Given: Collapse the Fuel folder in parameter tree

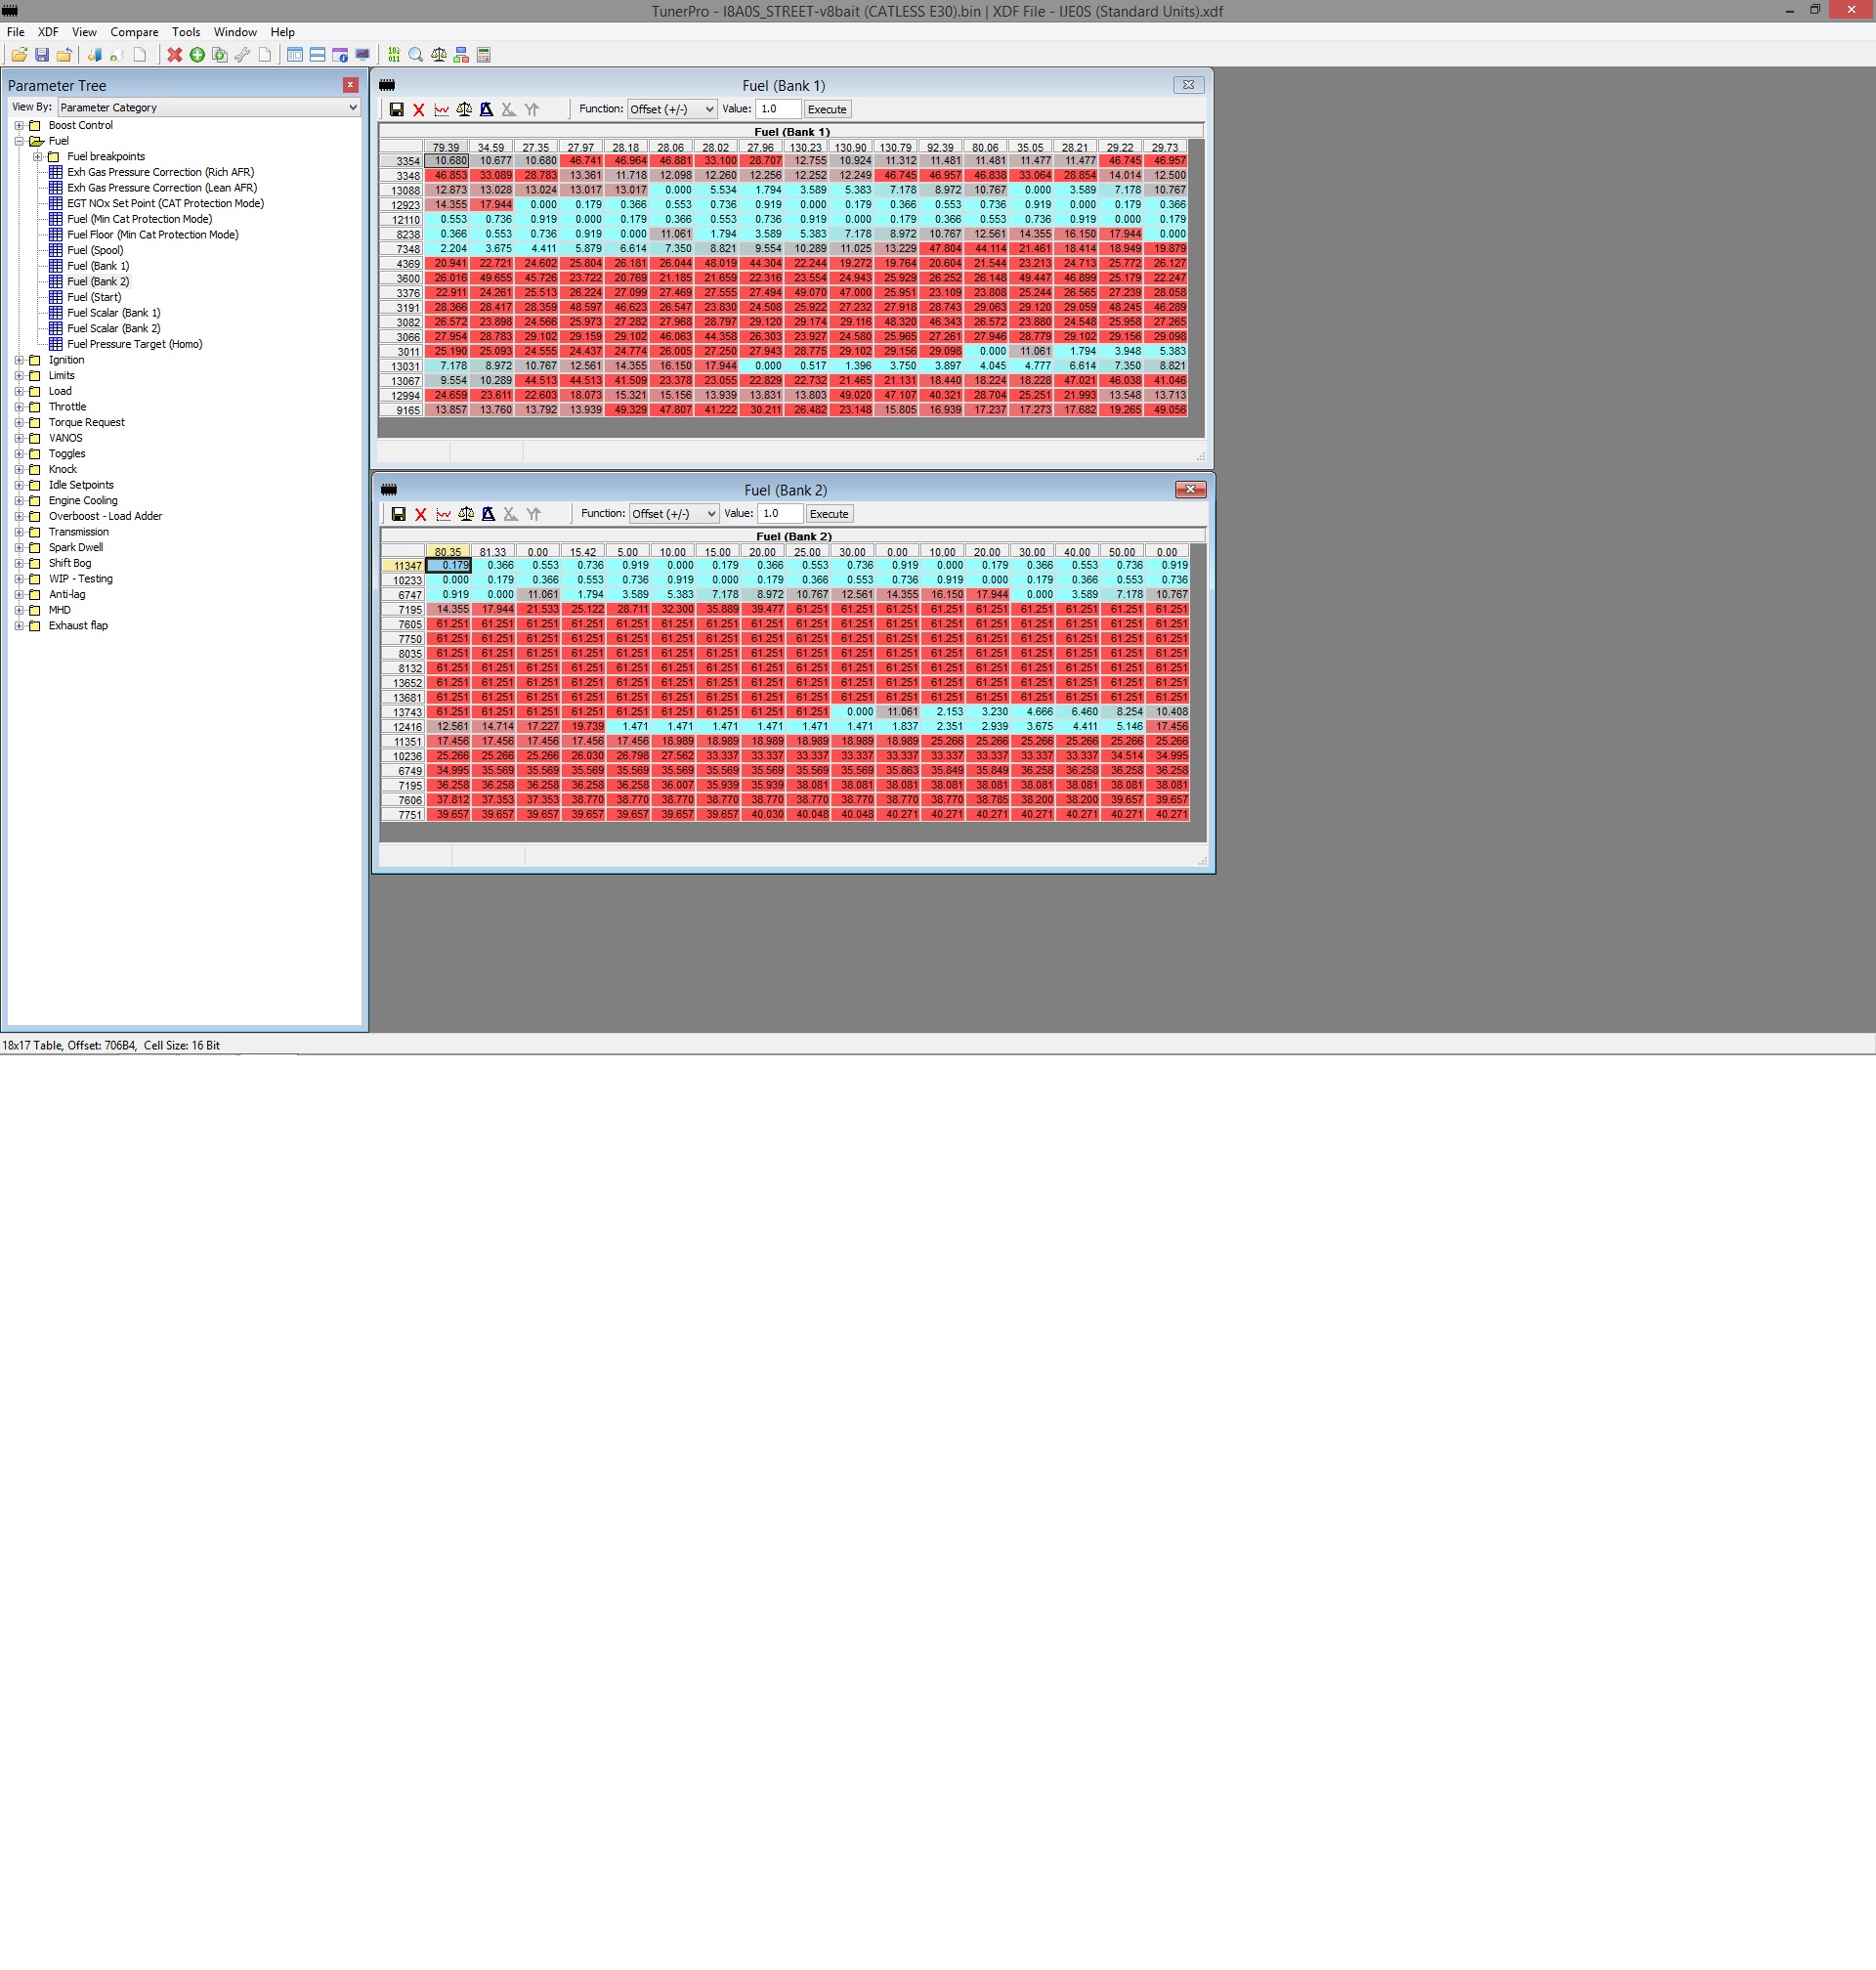Looking at the screenshot, I should click(19, 141).
